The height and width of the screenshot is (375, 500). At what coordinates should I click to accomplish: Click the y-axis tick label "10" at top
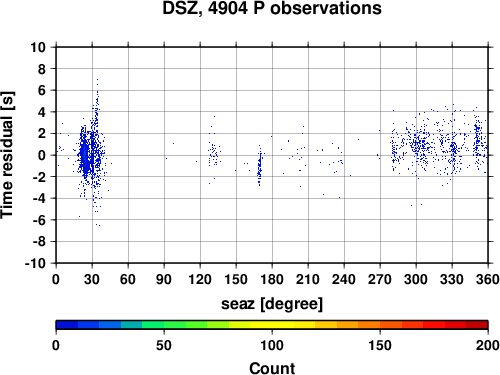[x=38, y=47]
